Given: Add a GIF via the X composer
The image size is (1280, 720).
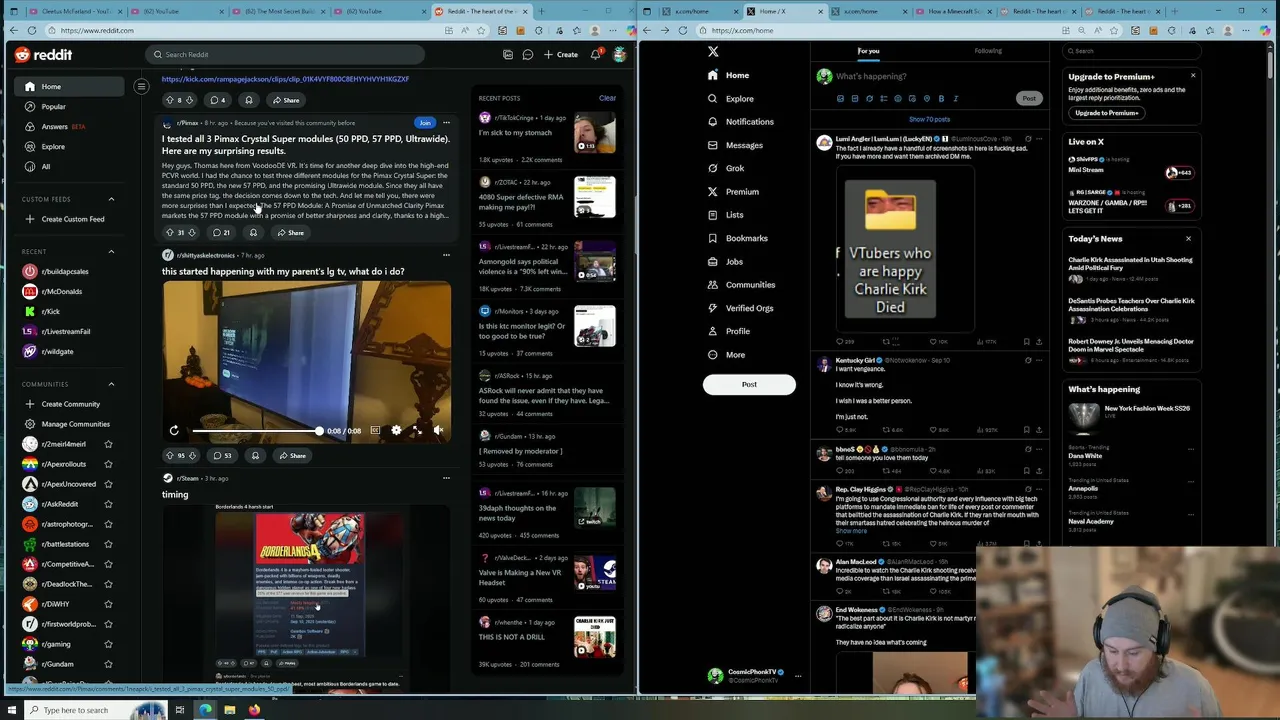Looking at the screenshot, I should click(x=854, y=99).
